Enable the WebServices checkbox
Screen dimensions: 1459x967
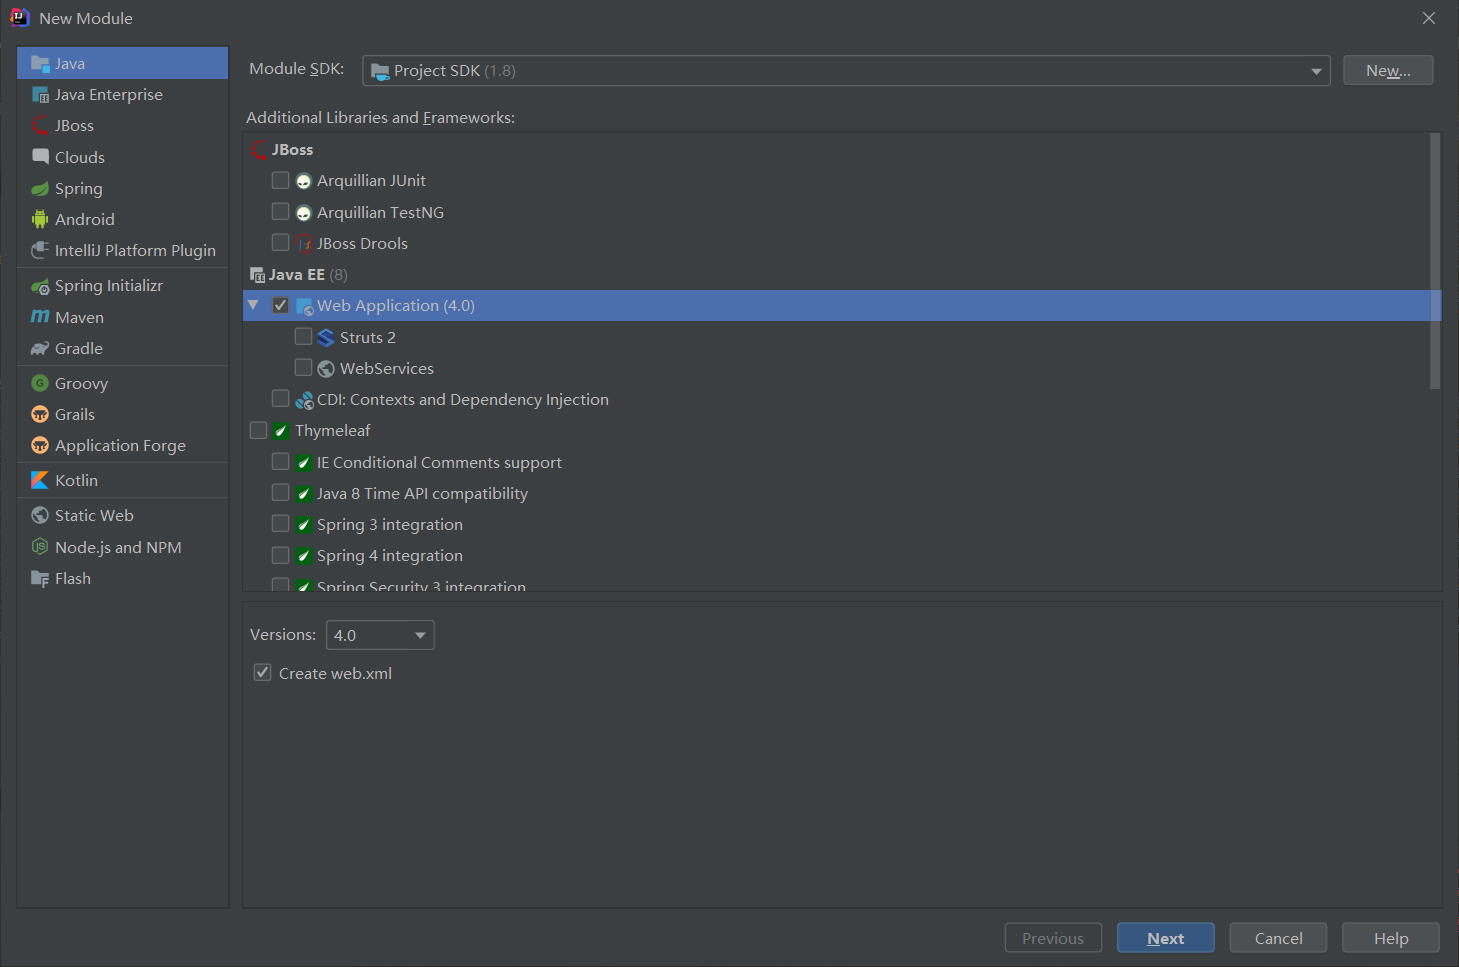pyautogui.click(x=303, y=368)
